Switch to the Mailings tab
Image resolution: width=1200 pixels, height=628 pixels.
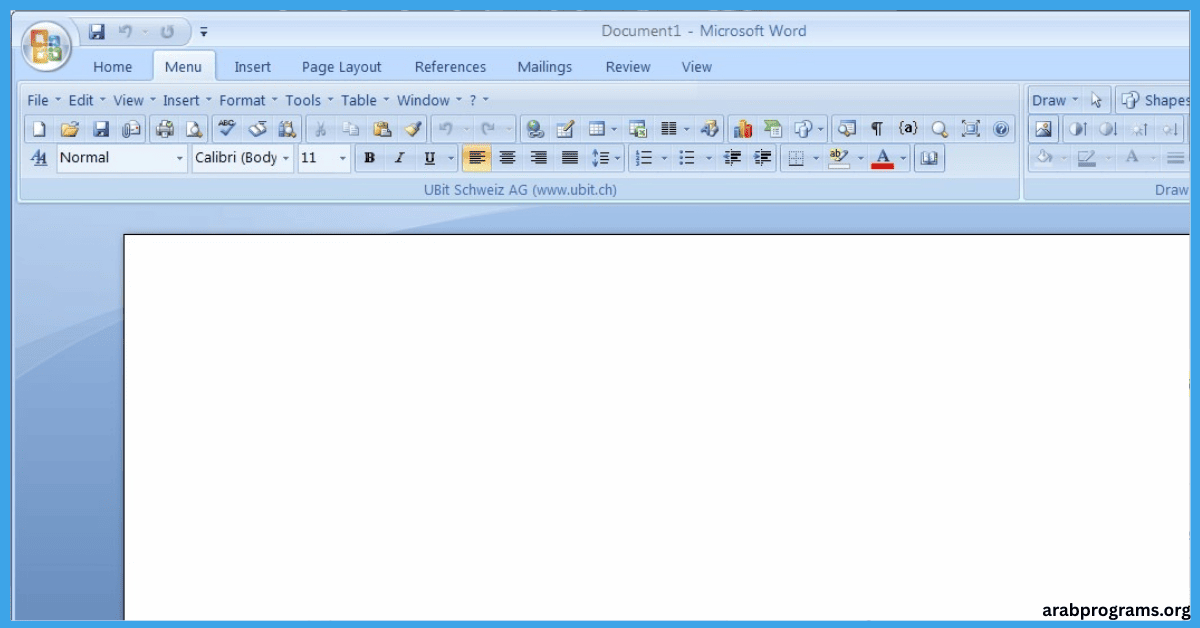545,67
